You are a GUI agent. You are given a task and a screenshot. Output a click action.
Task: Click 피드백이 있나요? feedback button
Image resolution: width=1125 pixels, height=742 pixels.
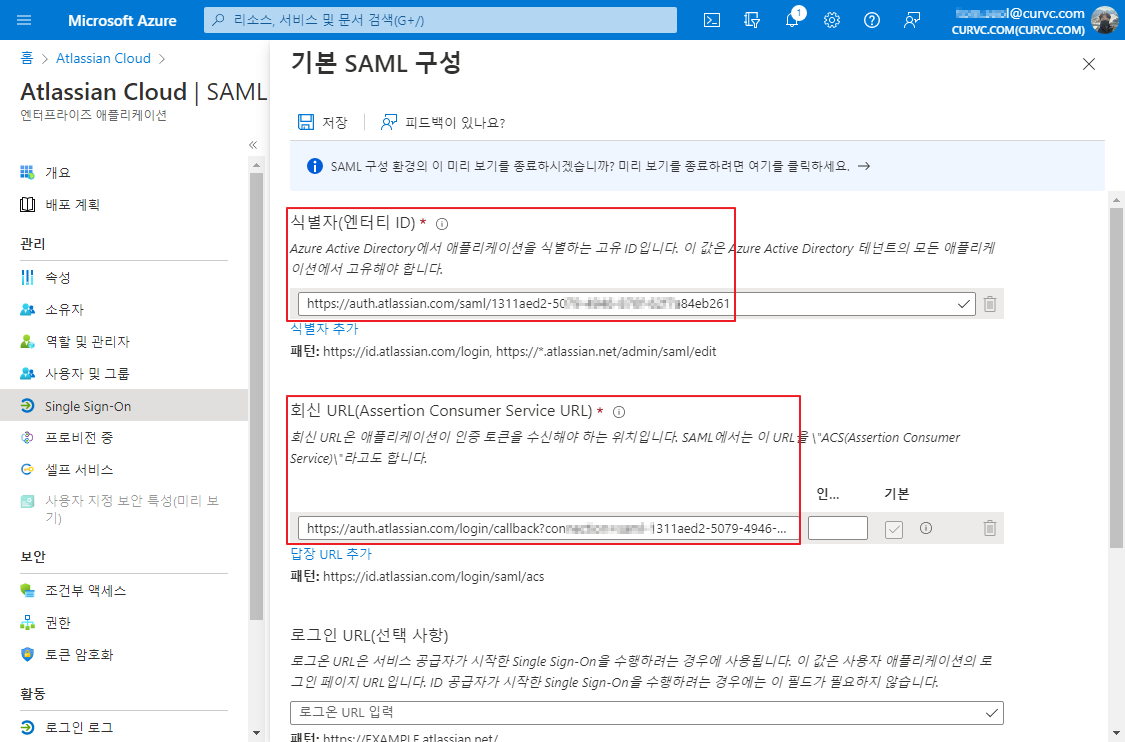tap(443, 123)
